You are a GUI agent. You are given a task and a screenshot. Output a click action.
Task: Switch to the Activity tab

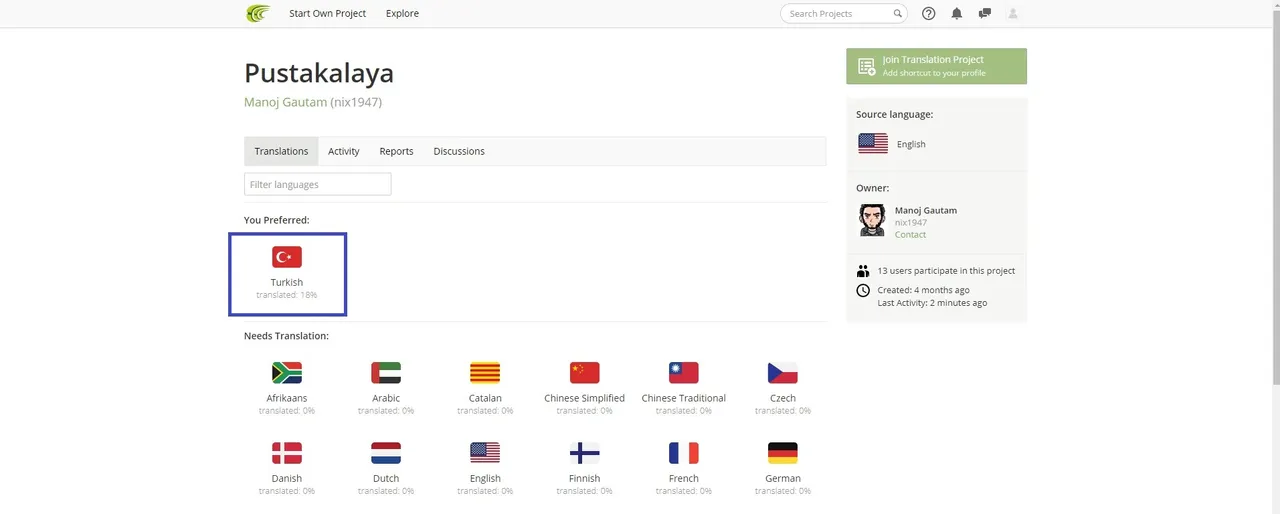(x=344, y=151)
